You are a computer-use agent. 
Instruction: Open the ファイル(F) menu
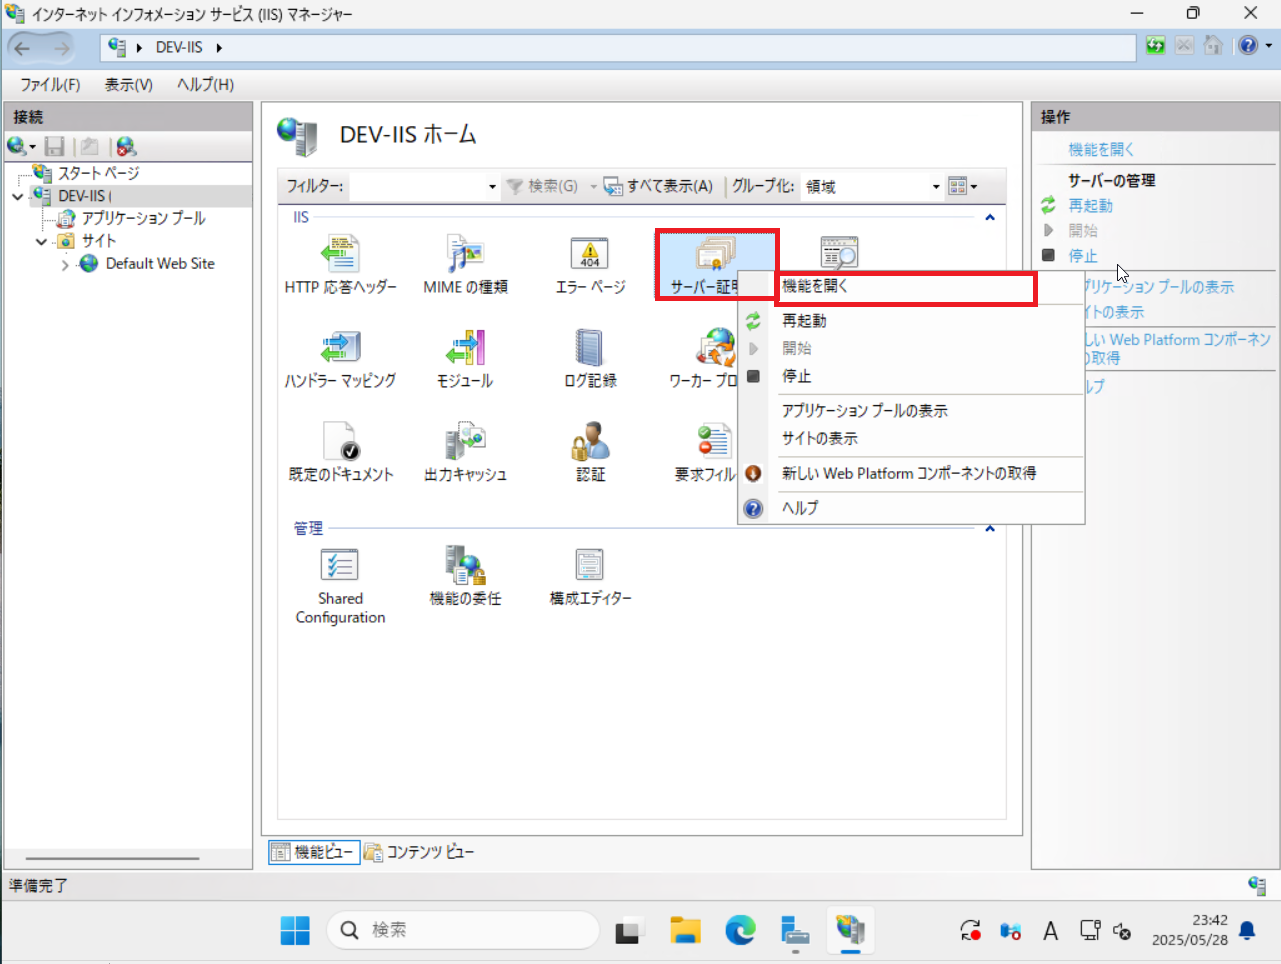pyautogui.click(x=50, y=85)
